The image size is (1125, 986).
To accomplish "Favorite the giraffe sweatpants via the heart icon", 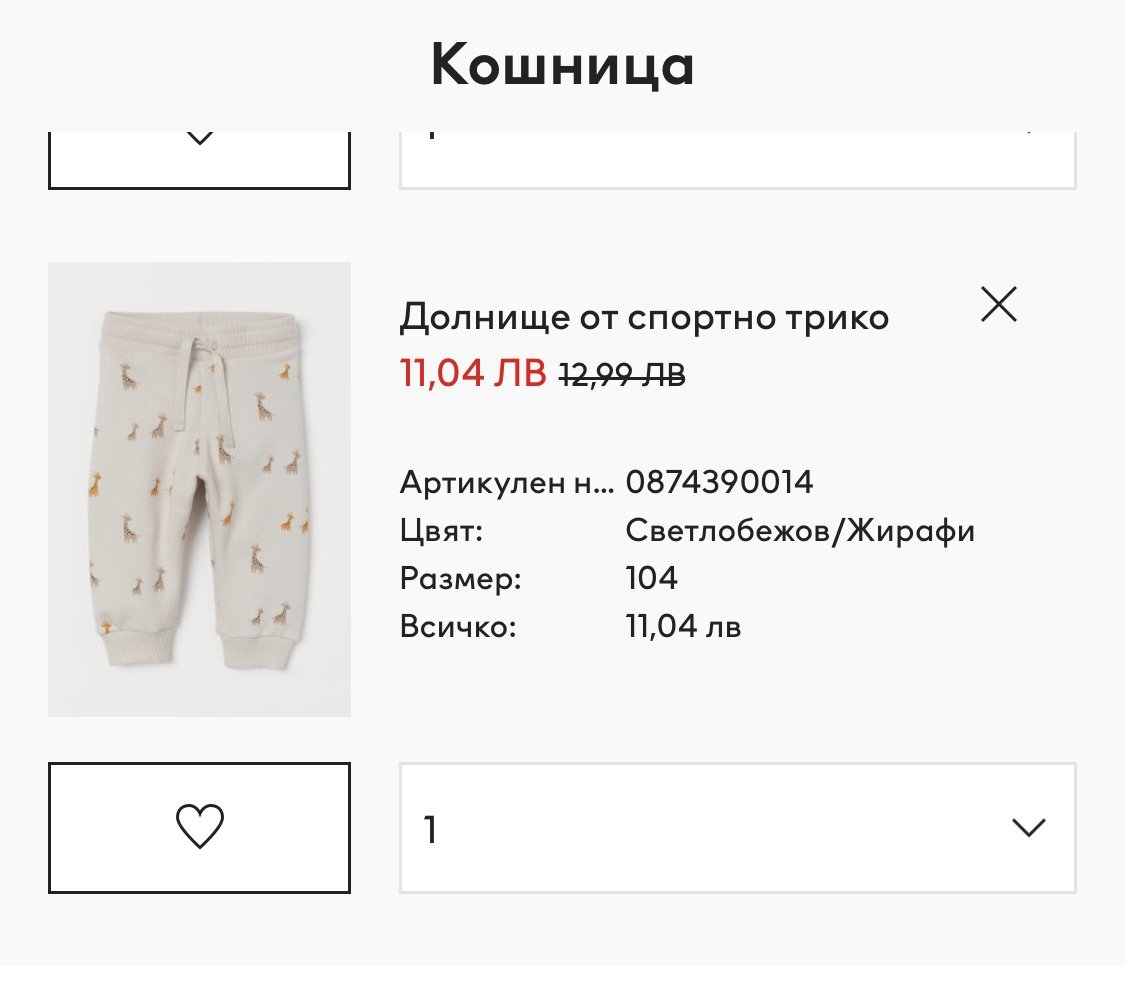I will pyautogui.click(x=199, y=827).
